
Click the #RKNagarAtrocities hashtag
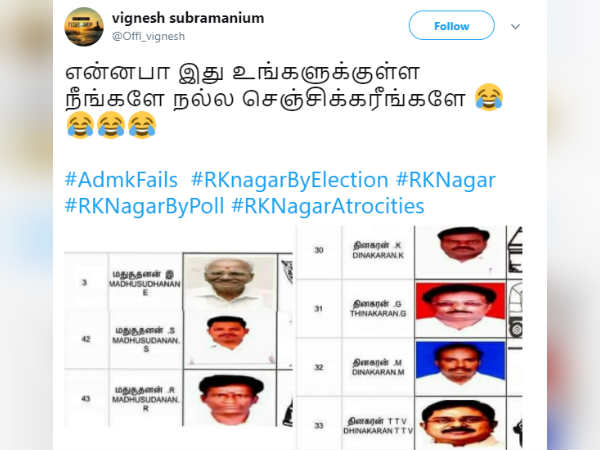click(x=328, y=206)
